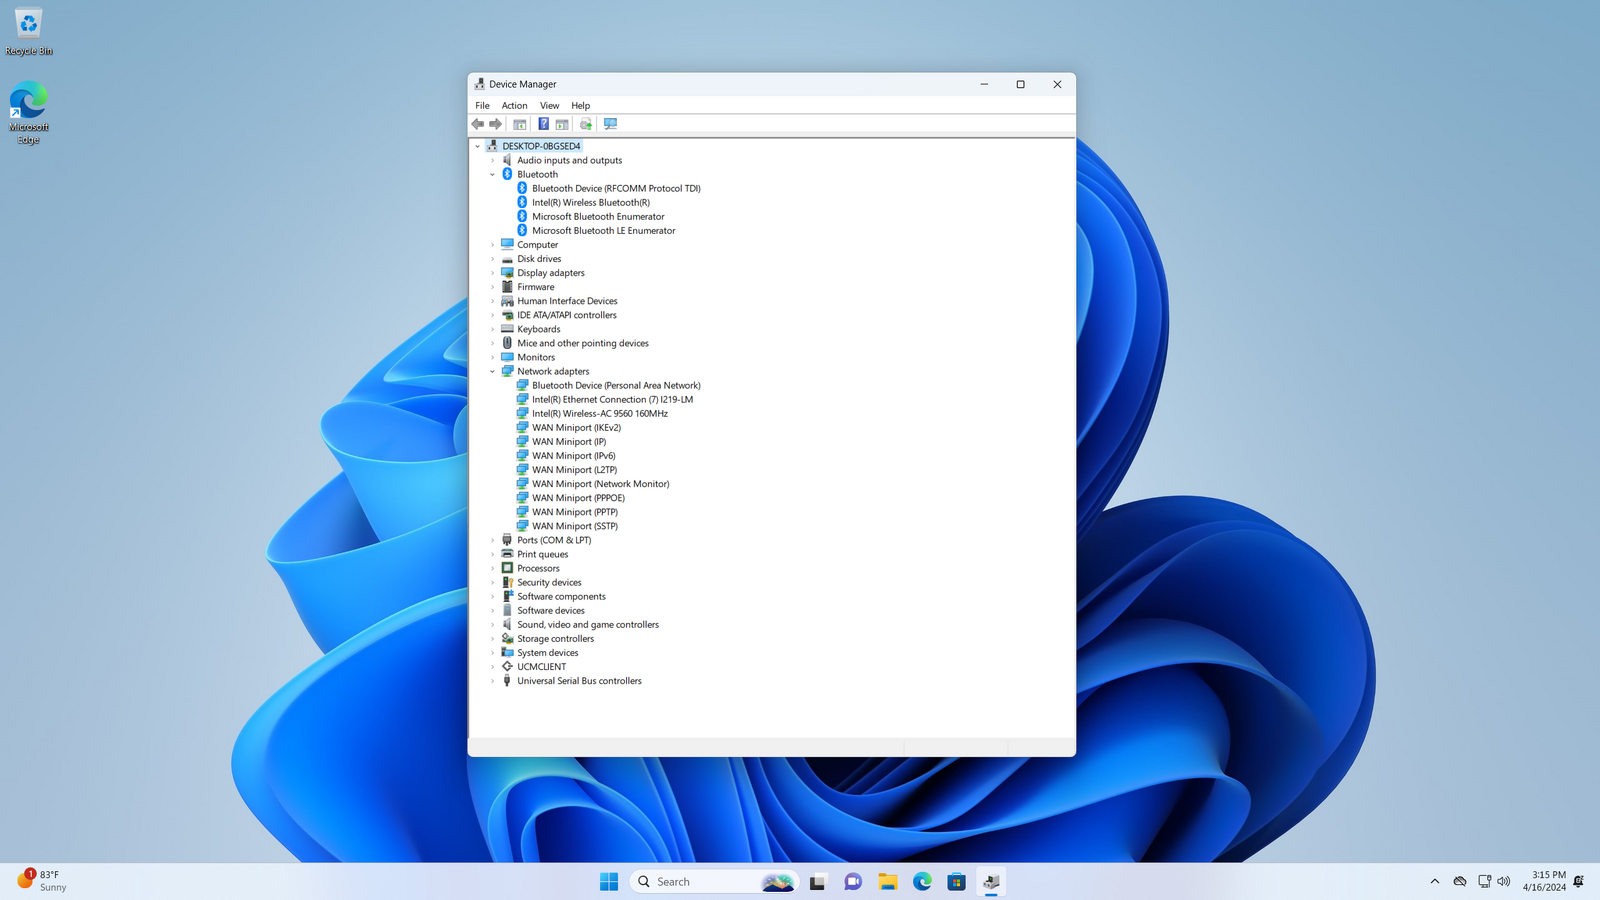The width and height of the screenshot is (1600, 900).
Task: Click the Back arrow in Device Manager toolbar
Action: click(x=478, y=124)
